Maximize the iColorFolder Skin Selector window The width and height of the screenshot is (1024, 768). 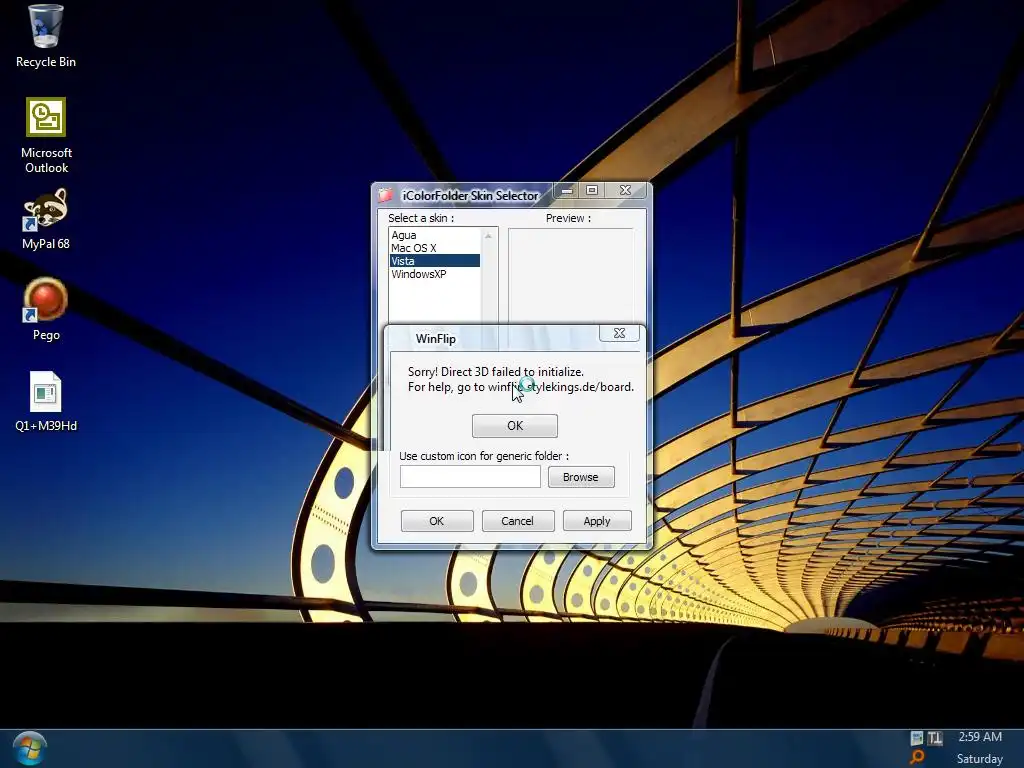pyautogui.click(x=592, y=190)
